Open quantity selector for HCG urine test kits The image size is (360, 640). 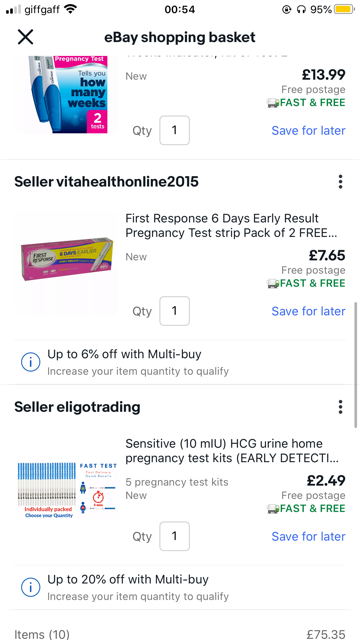click(174, 536)
